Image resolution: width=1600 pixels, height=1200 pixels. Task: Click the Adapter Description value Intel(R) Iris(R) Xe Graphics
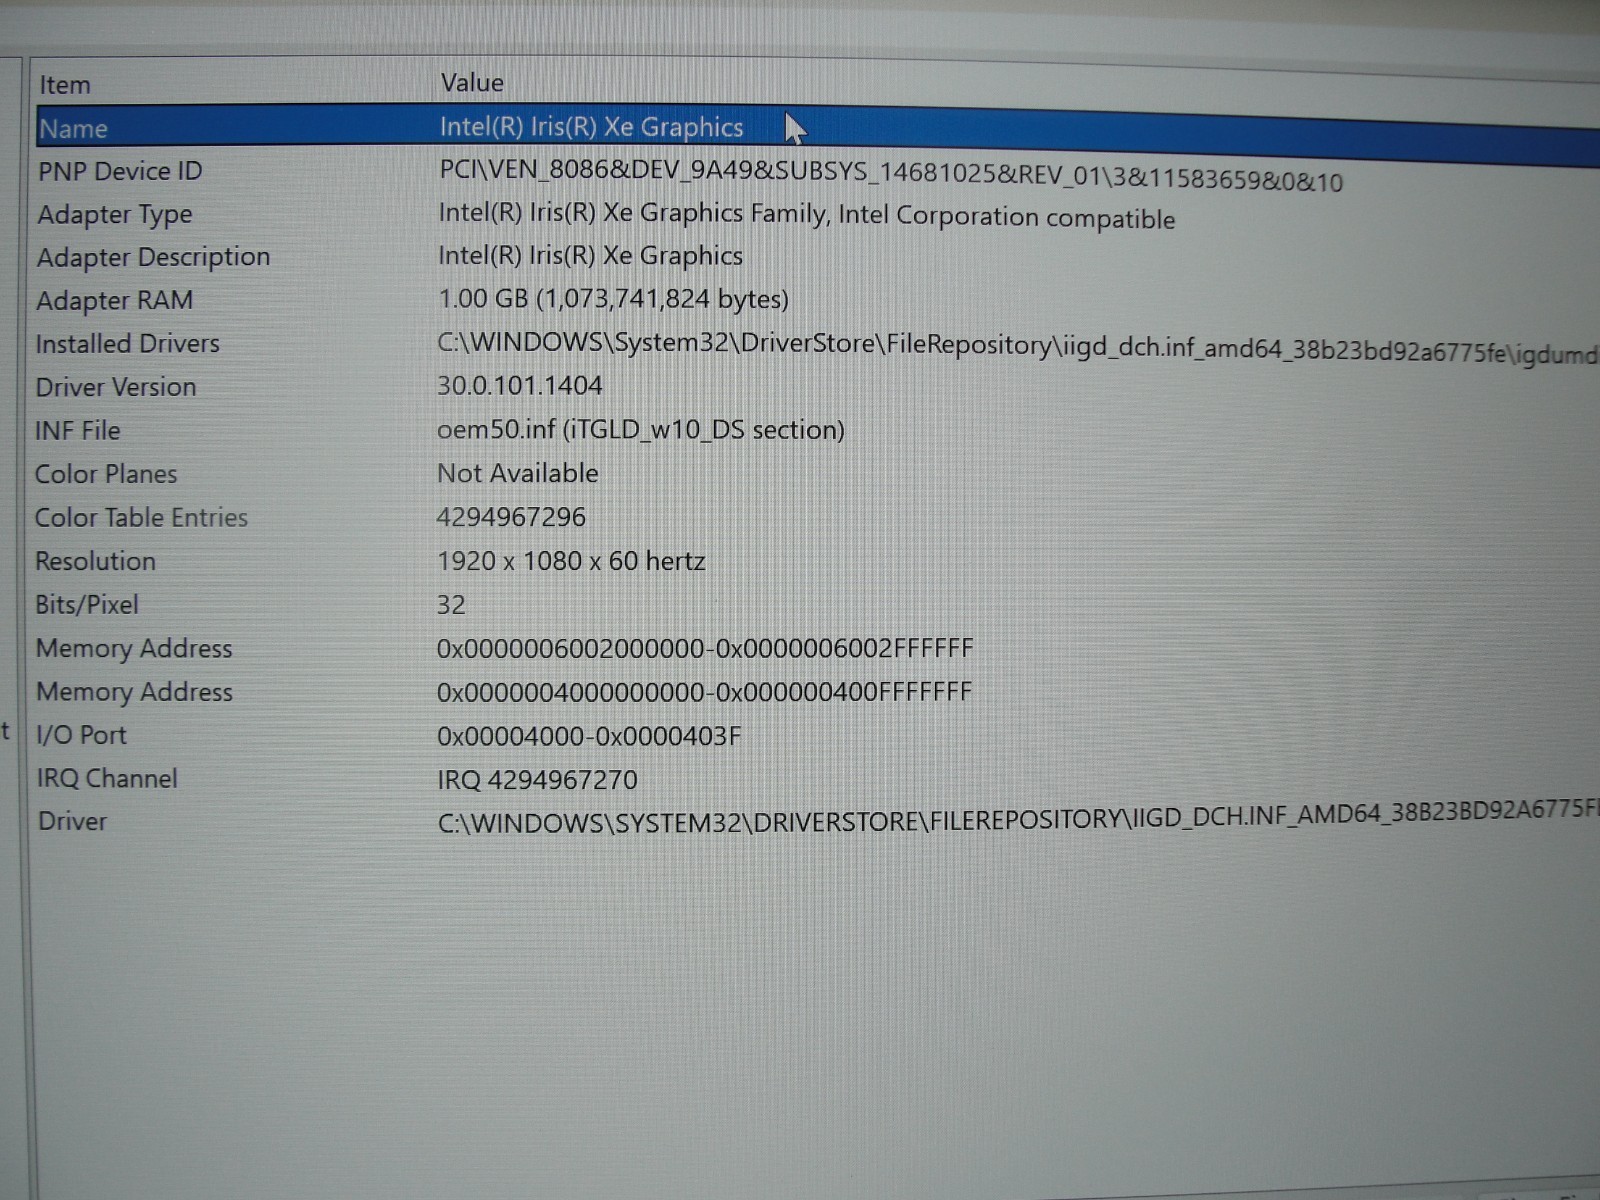tap(590, 256)
